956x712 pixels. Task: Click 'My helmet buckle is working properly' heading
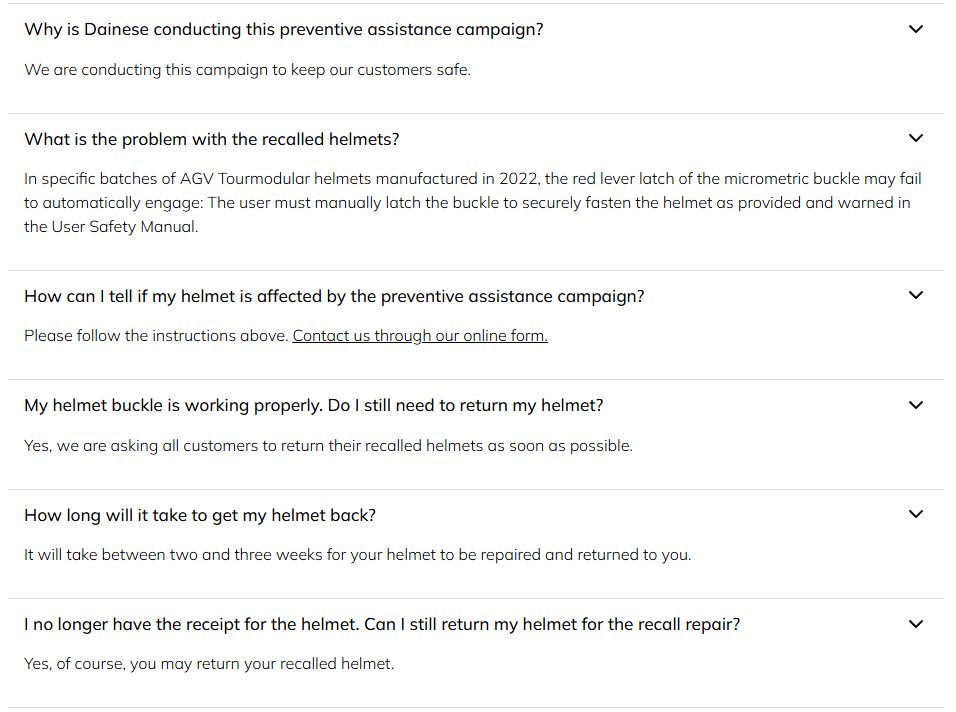314,405
